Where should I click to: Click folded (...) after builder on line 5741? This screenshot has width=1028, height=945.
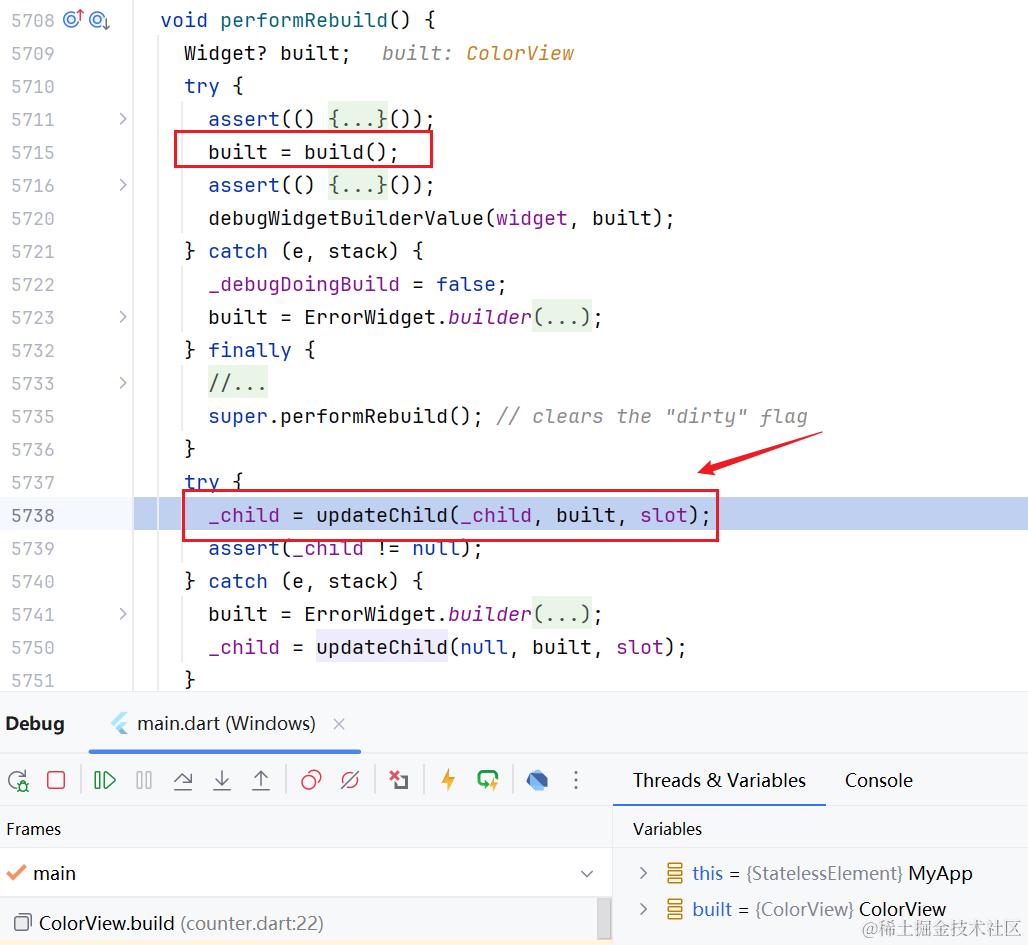(562, 614)
